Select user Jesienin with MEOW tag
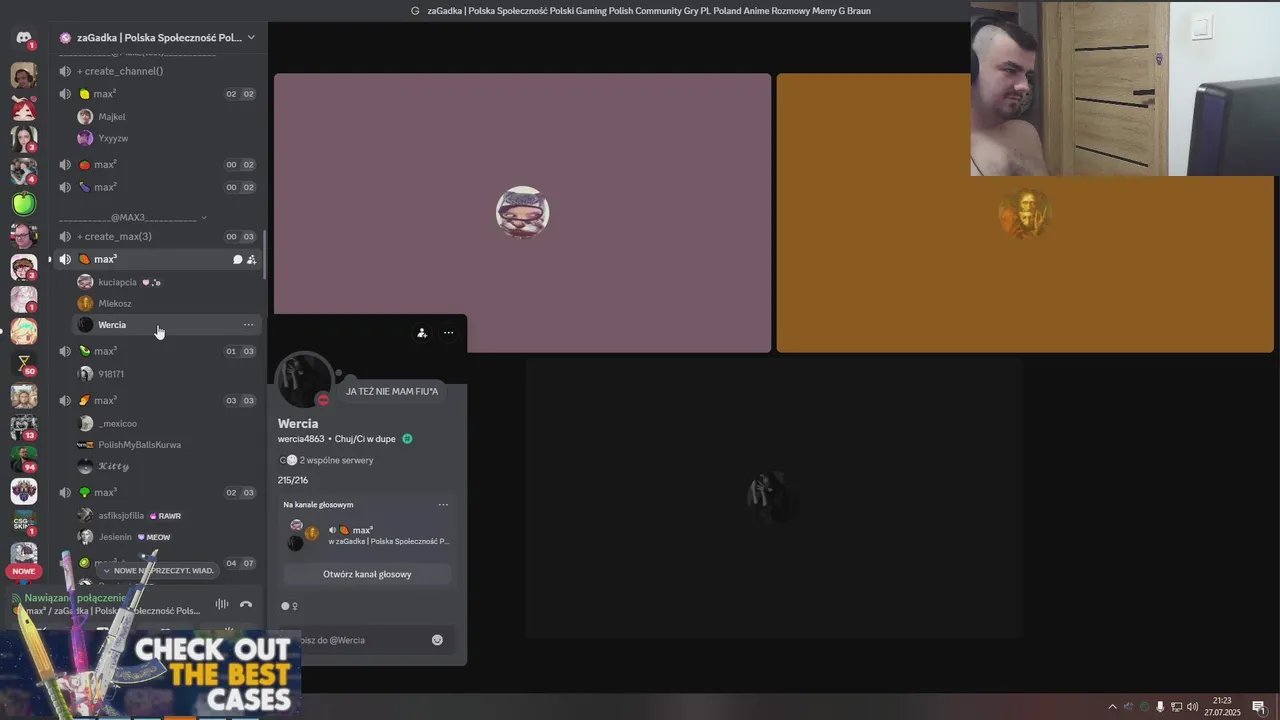The width and height of the screenshot is (1280, 720). click(x=165, y=537)
